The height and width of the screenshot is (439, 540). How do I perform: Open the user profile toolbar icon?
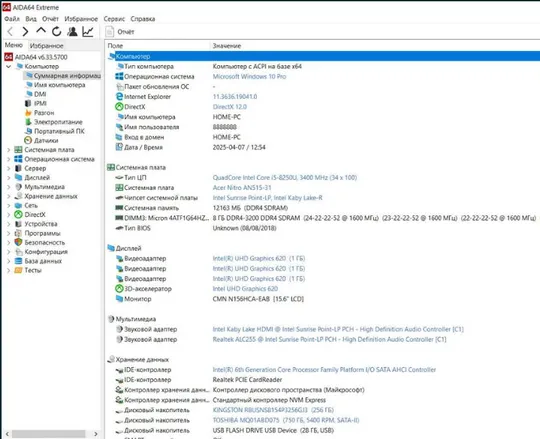(72, 32)
